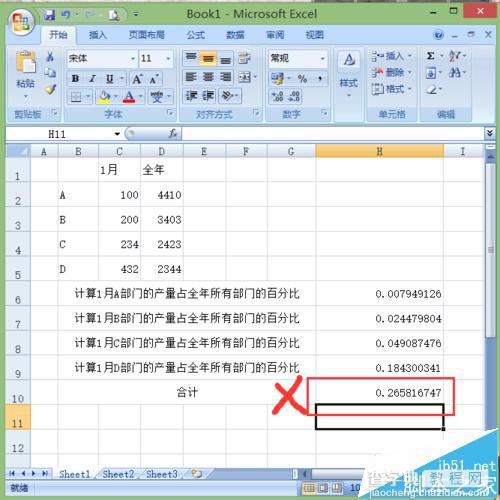Screen dimensions: 500x500
Task: Toggle middle vertical alignment
Action: click(x=208, y=58)
